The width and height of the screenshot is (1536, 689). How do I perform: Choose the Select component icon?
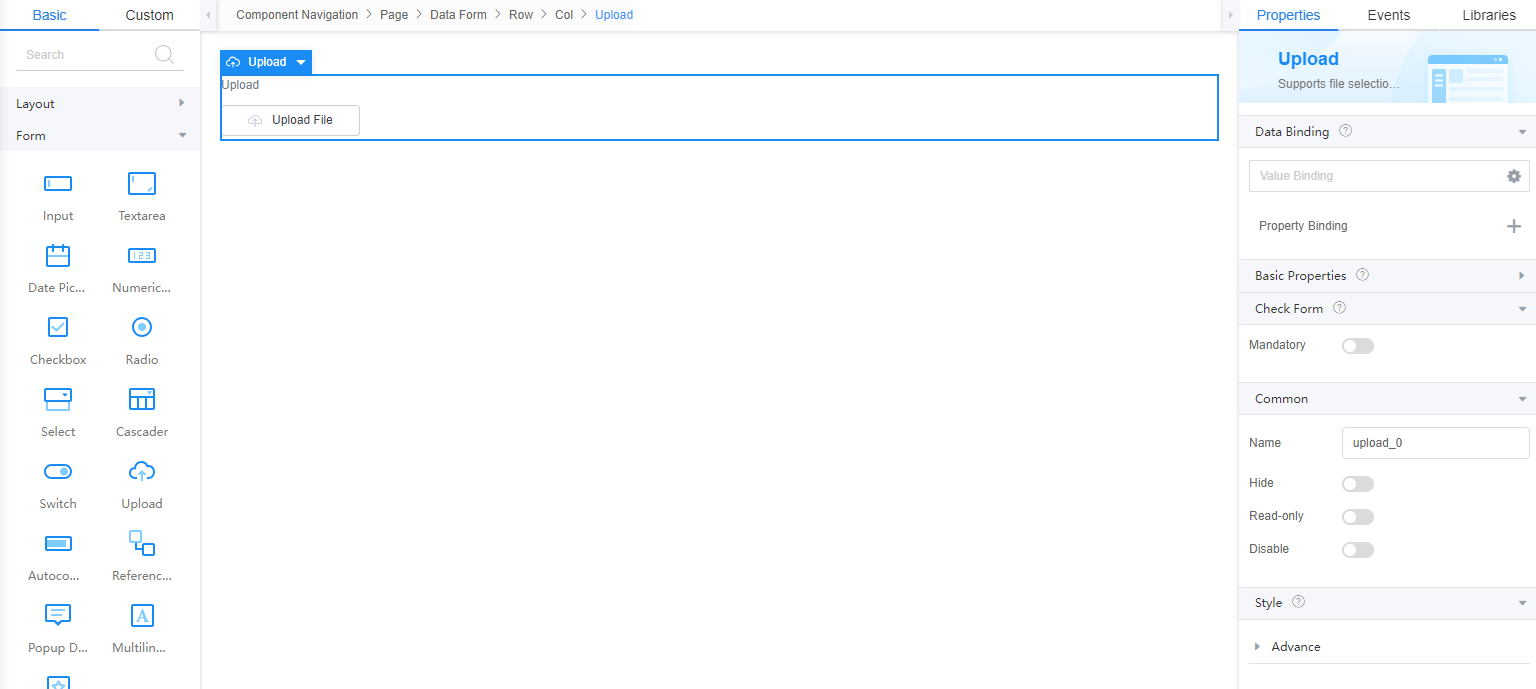click(x=58, y=399)
